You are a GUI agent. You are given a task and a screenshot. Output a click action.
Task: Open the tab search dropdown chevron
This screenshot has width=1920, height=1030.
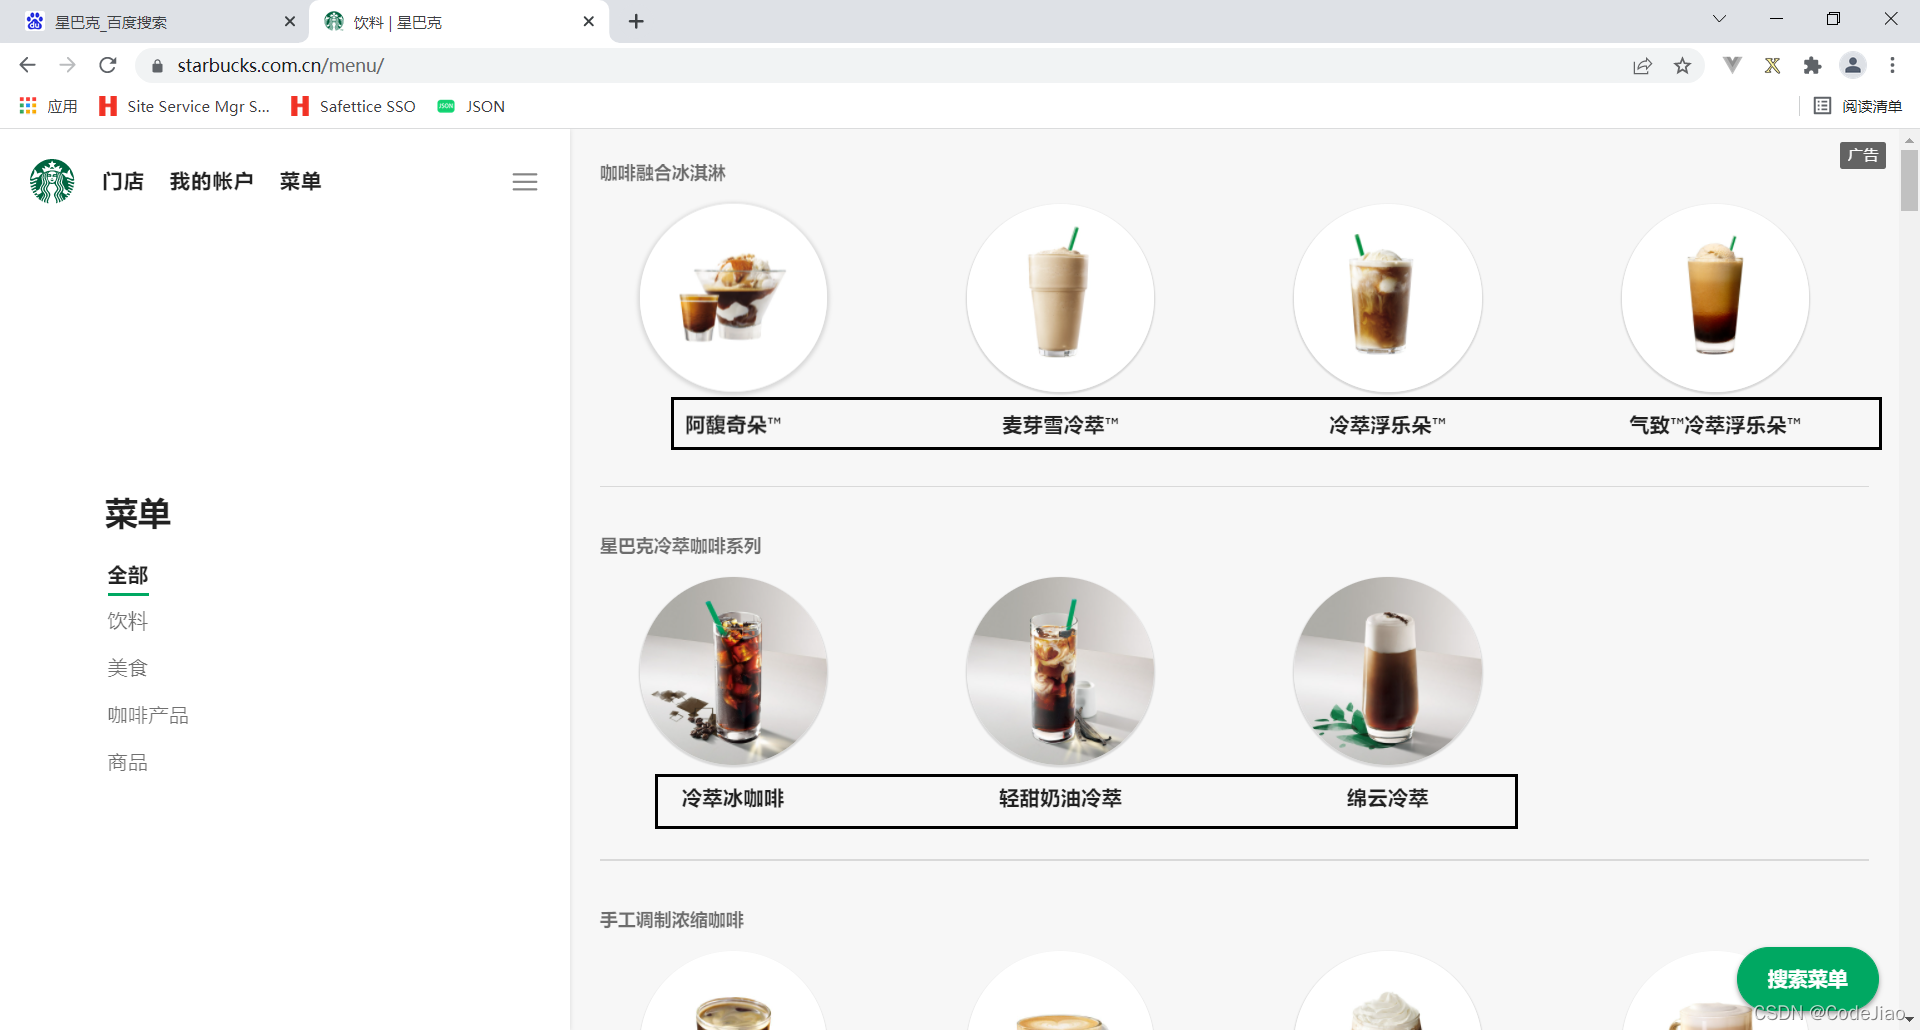[x=1719, y=19]
